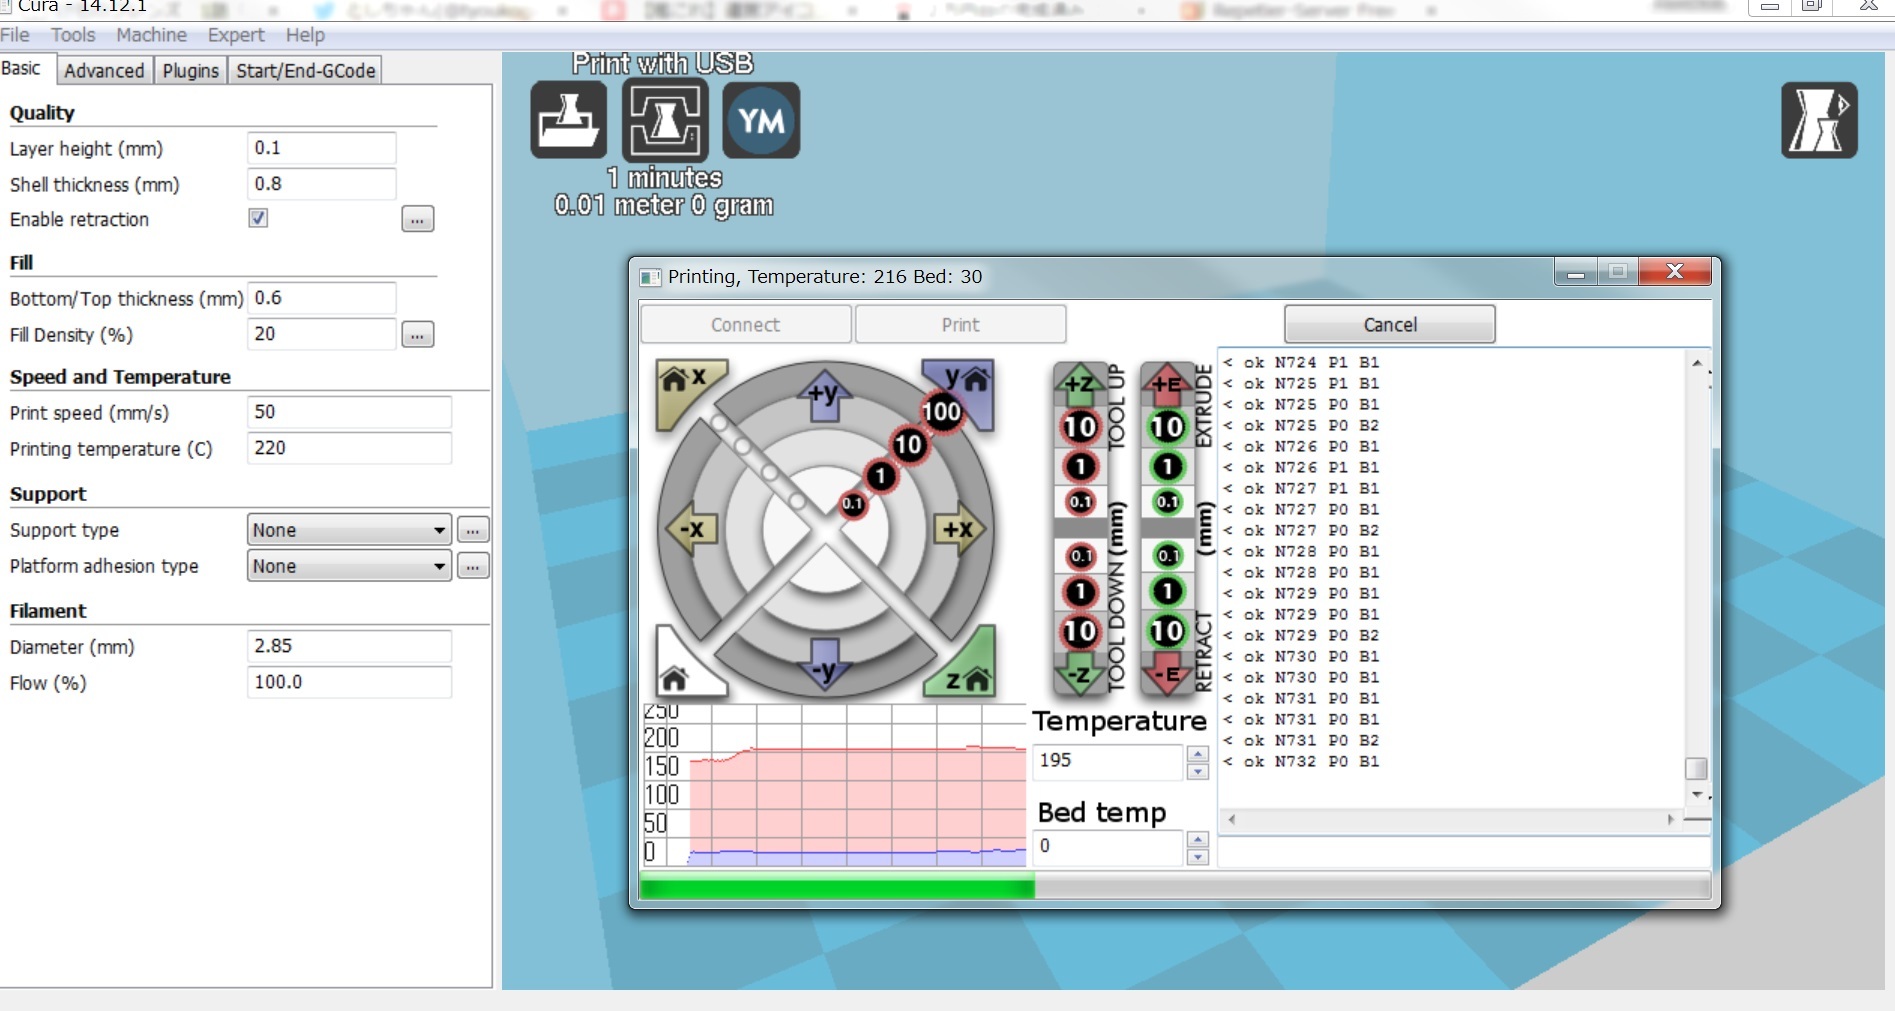The image size is (1895, 1011).
Task: Jog the head in +Y direction
Action: (x=825, y=395)
